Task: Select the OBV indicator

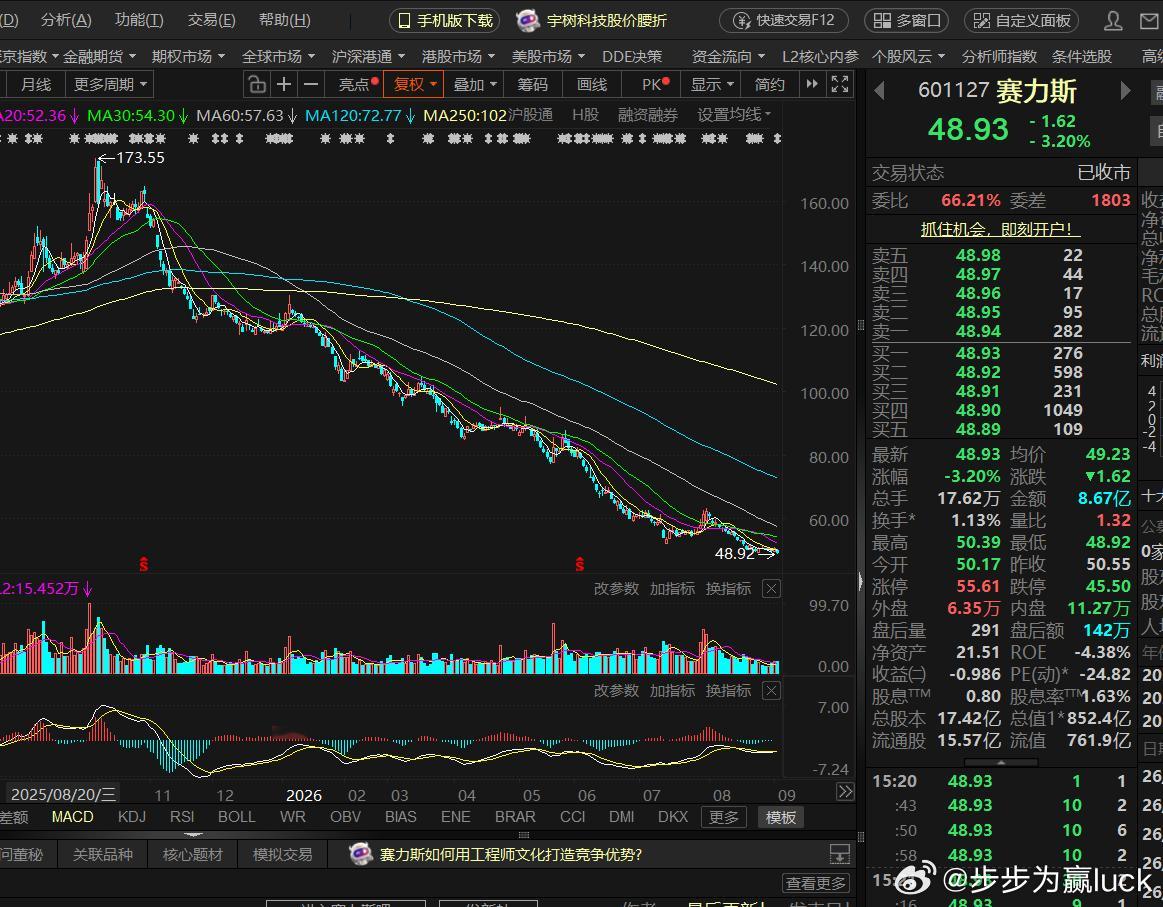Action: 346,817
